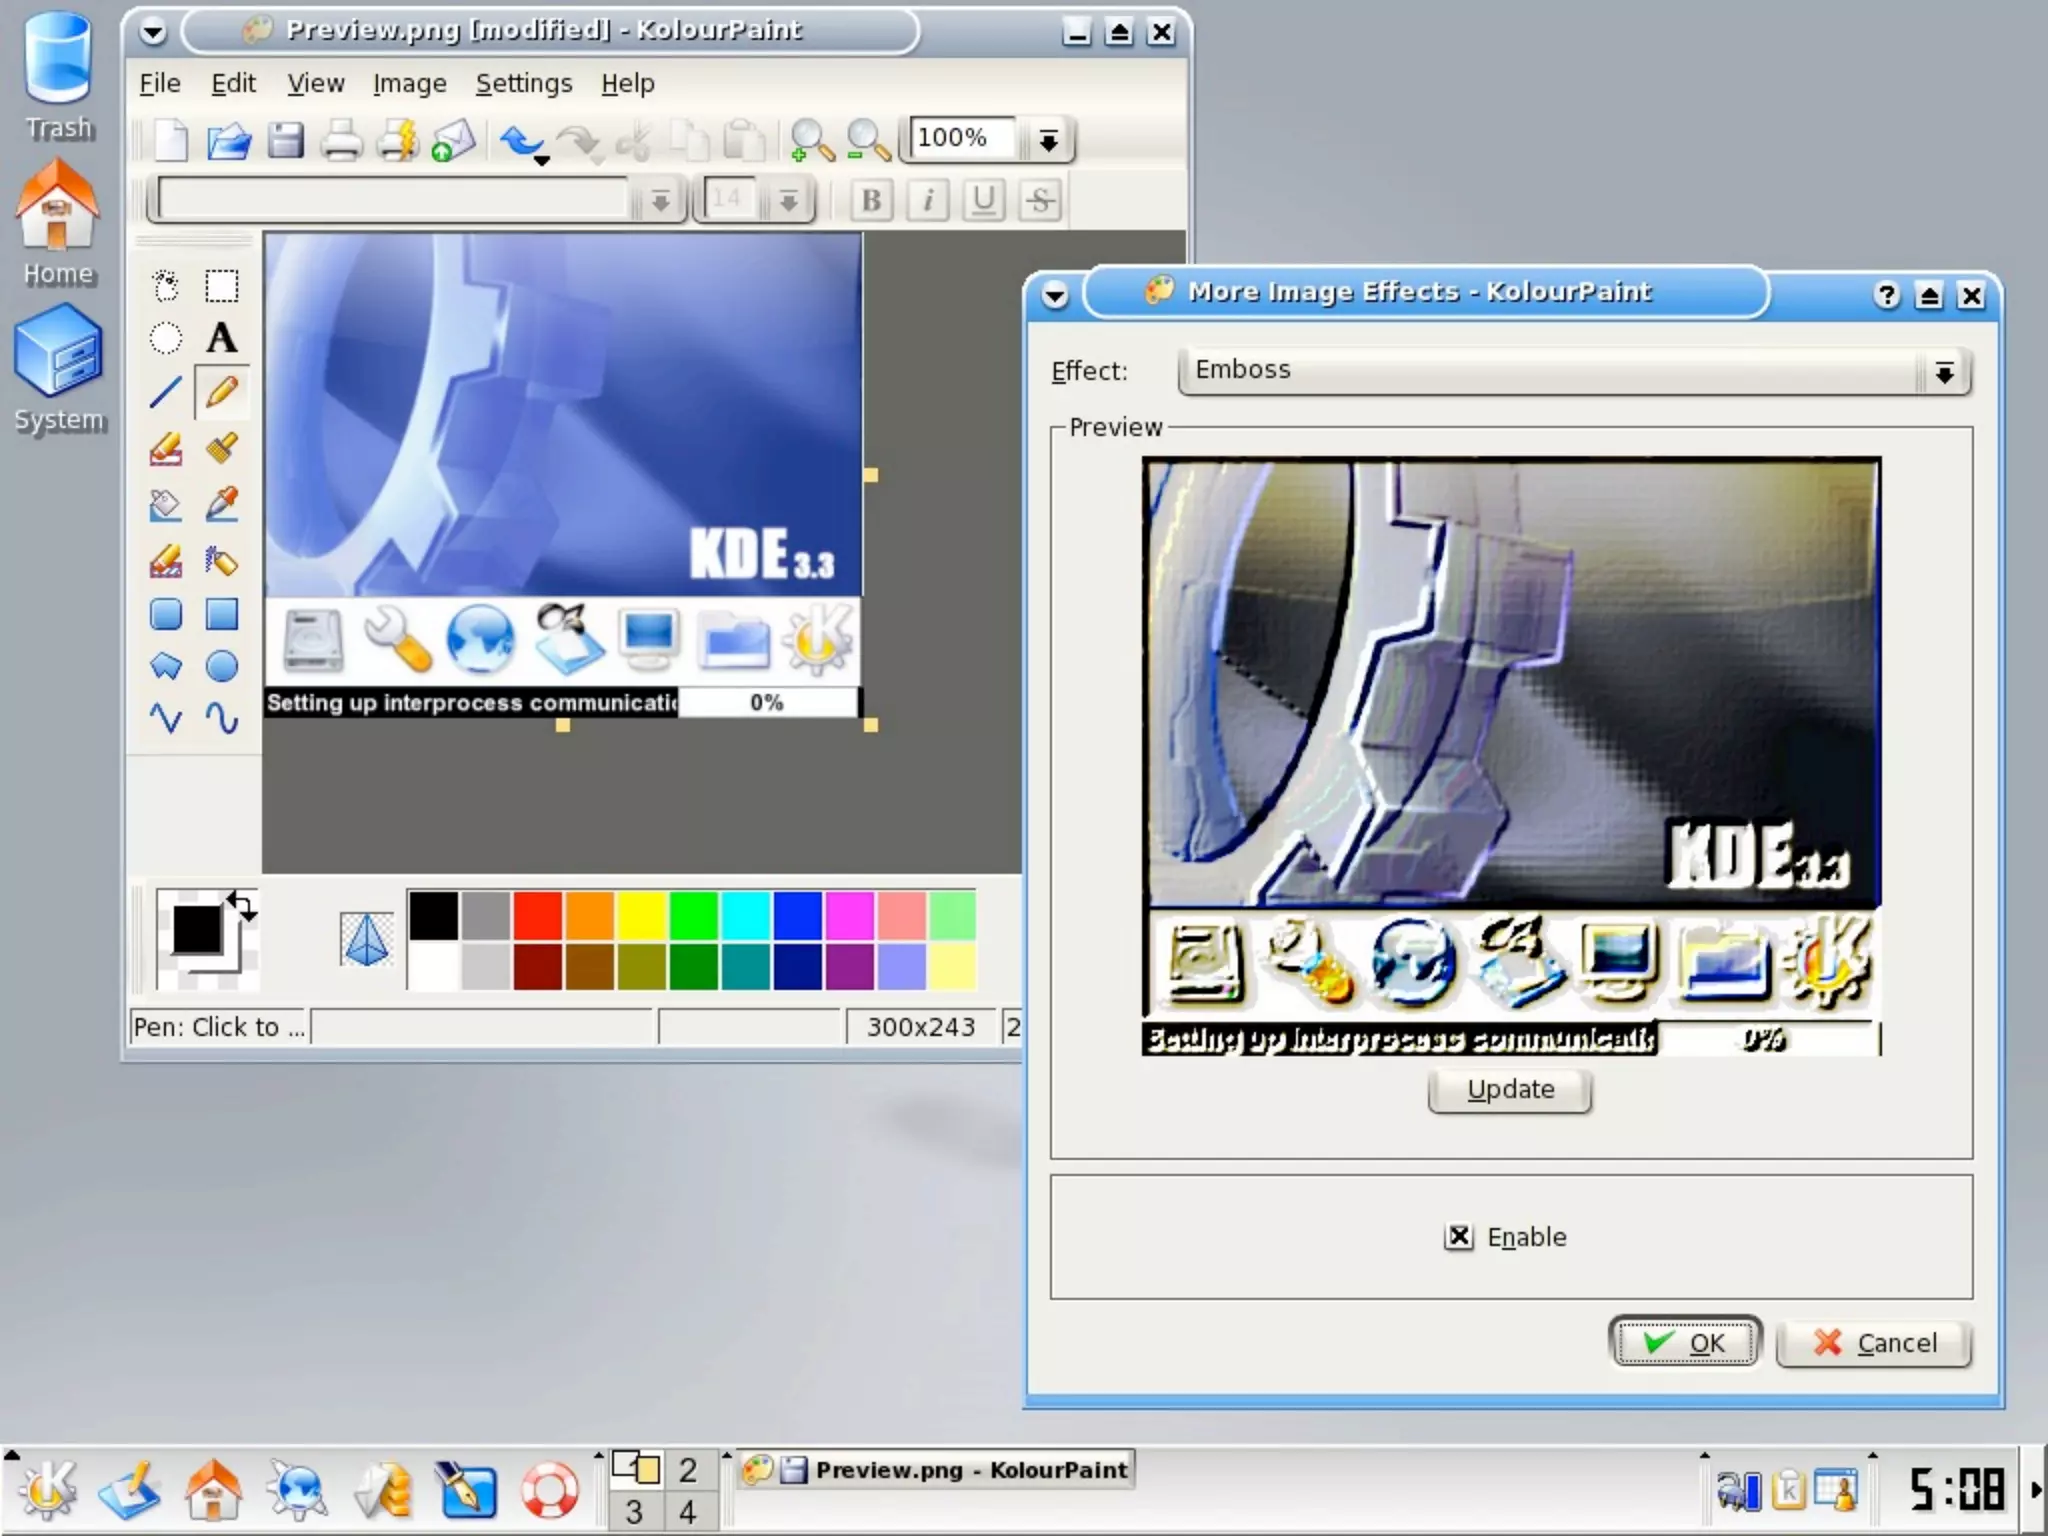
Task: Open the undo history dropdown arrow
Action: click(x=542, y=160)
